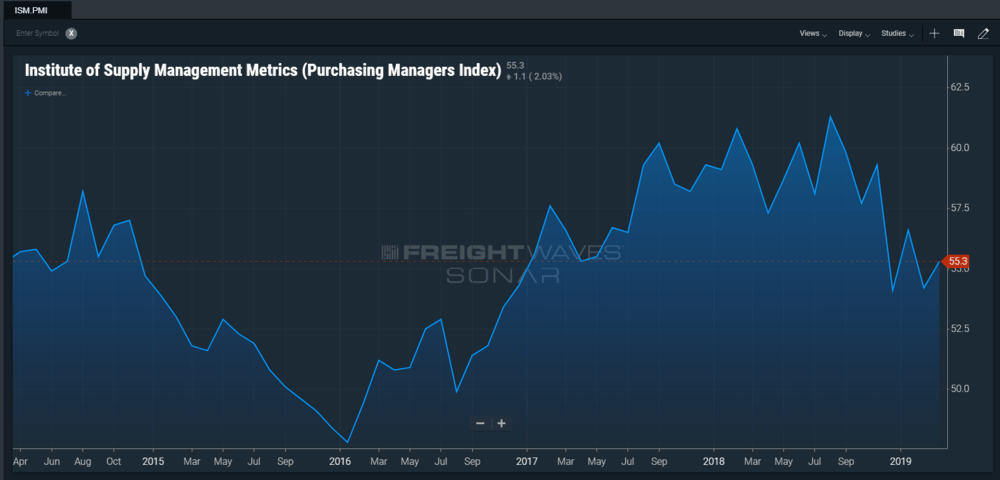Click the Aug label before 2015

[x=82, y=460]
